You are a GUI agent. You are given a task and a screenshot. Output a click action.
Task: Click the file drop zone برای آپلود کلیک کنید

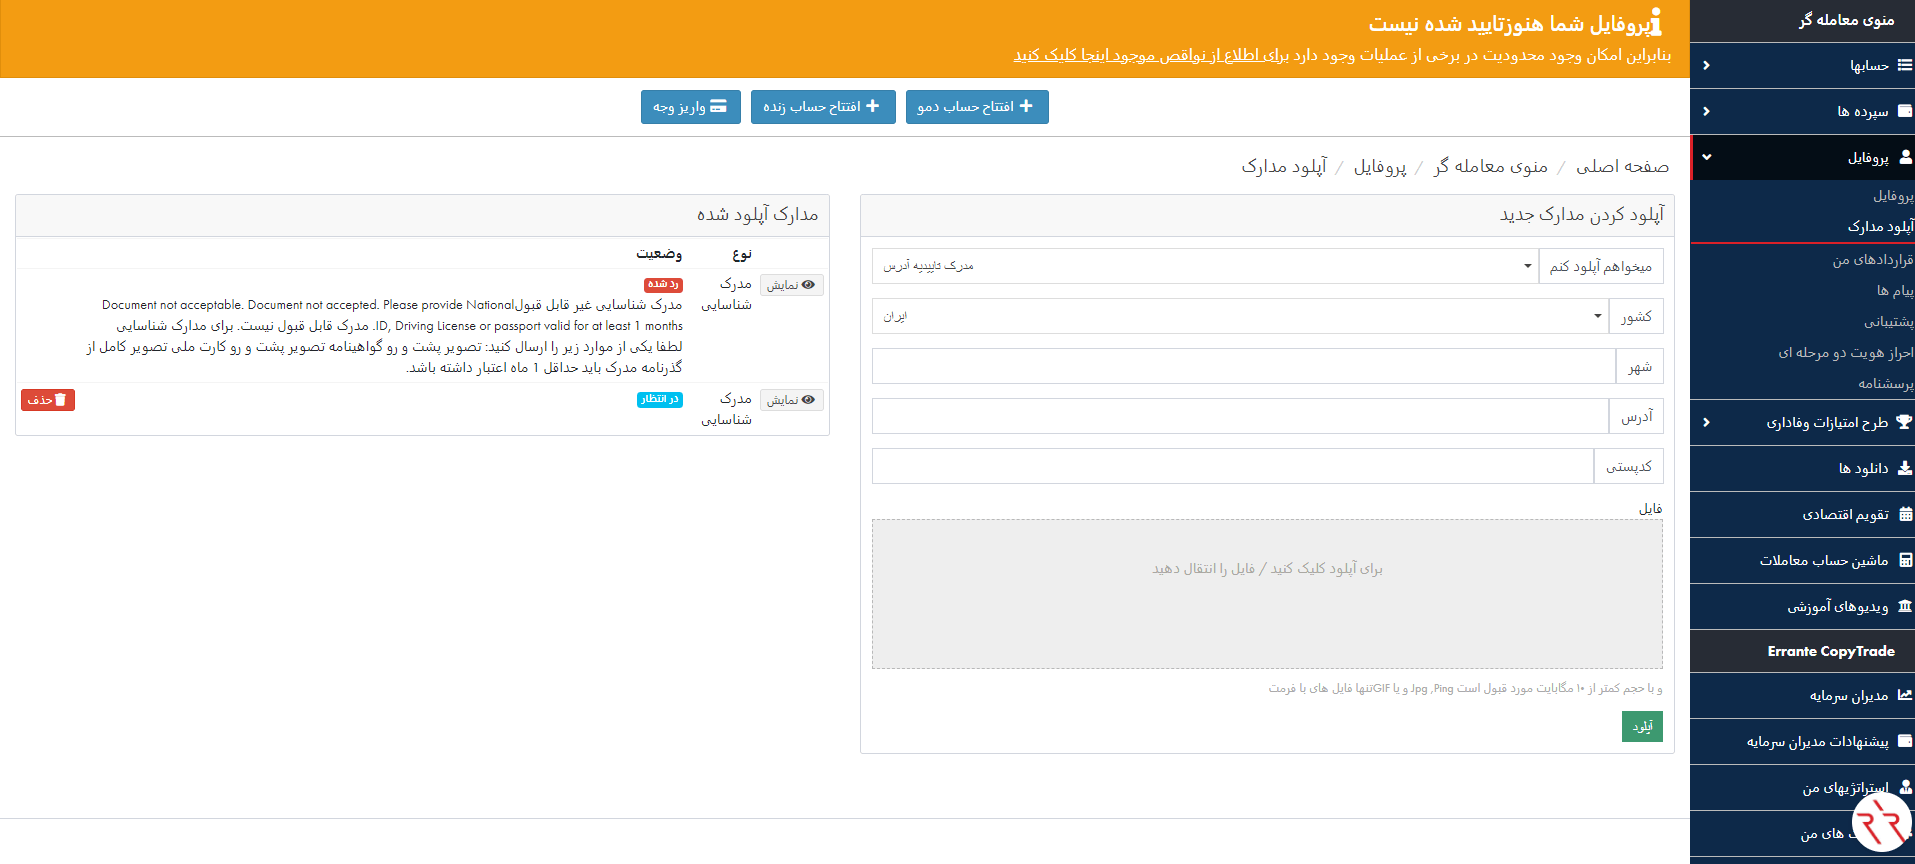1267,594
